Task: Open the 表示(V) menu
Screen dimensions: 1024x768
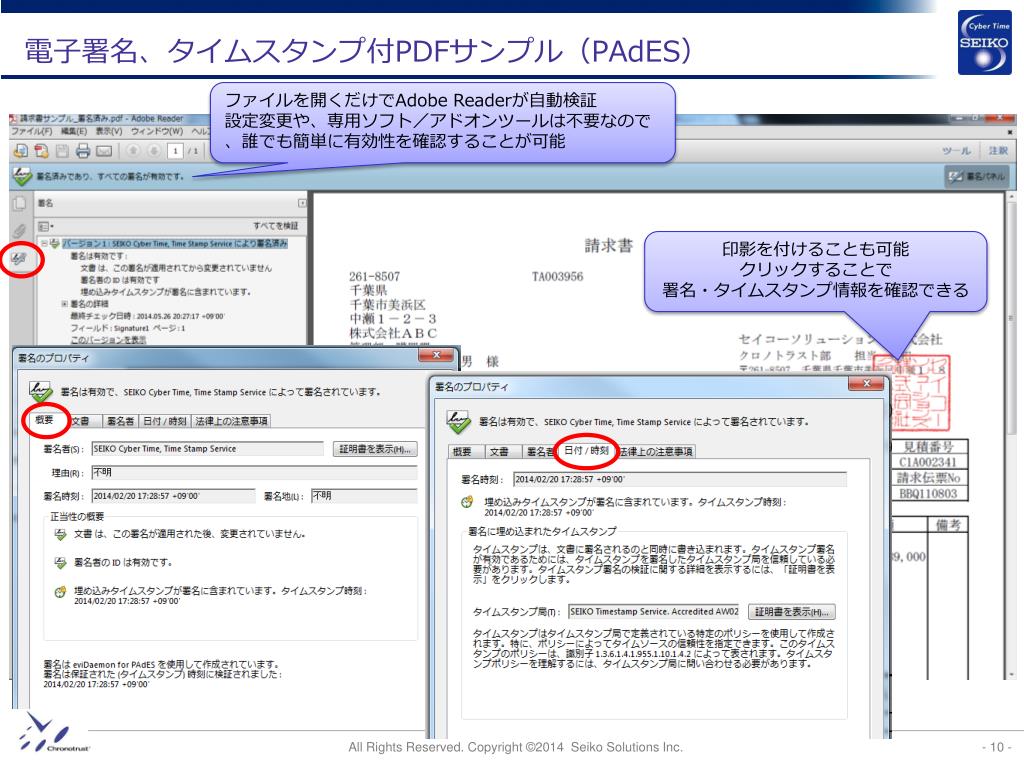Action: [x=108, y=131]
